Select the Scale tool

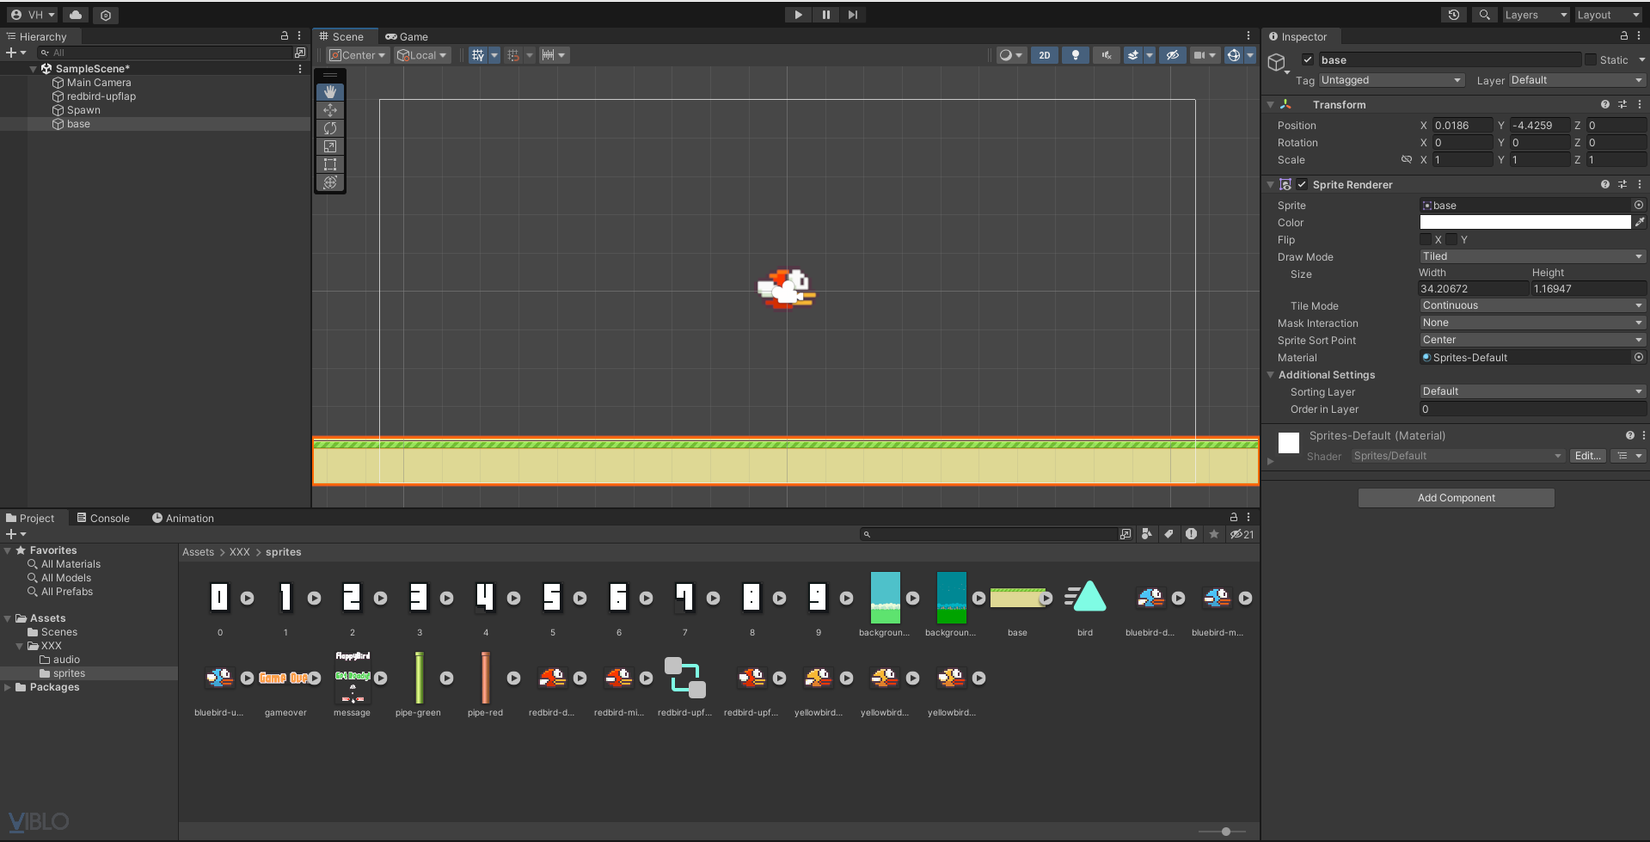tap(330, 146)
